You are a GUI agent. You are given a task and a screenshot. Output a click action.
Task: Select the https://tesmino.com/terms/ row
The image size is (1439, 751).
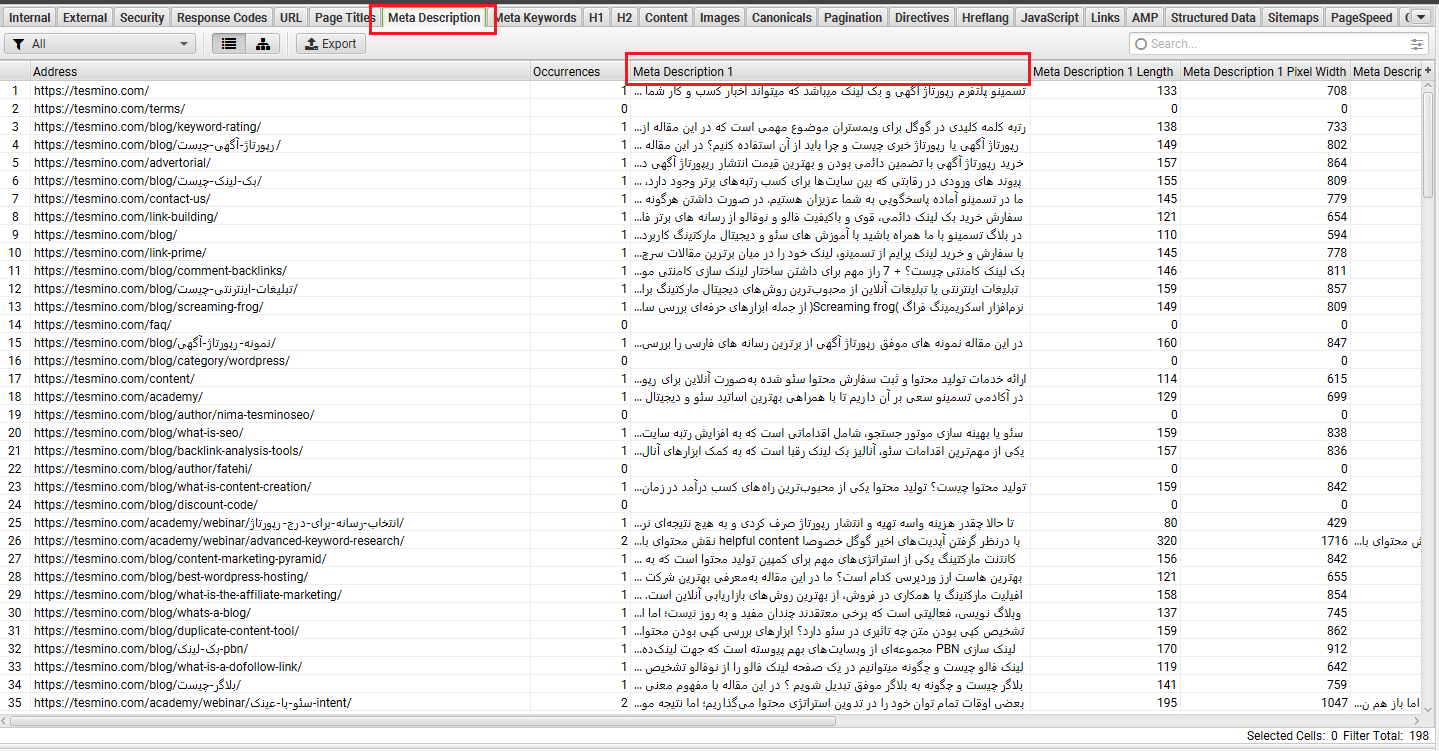tap(109, 108)
